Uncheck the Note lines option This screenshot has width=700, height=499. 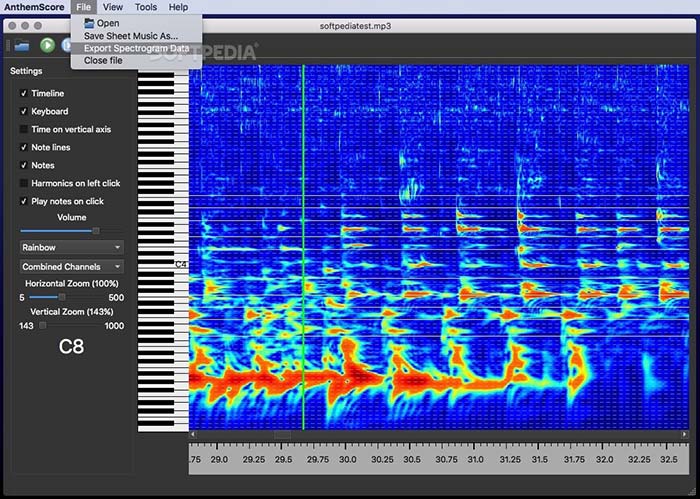(24, 147)
